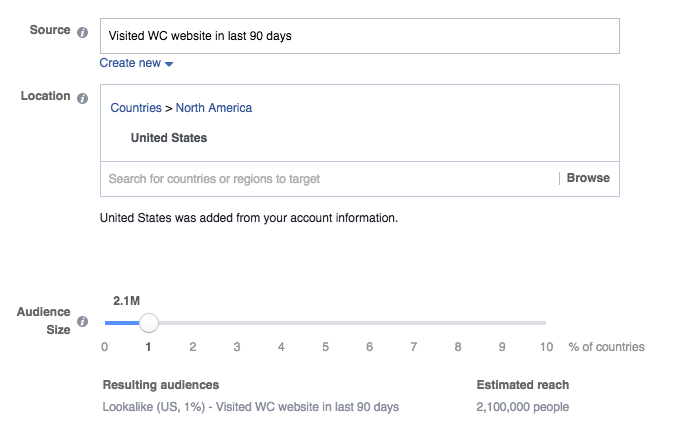Select United States in location list
Image resolution: width=681 pixels, height=422 pixels.
click(169, 138)
